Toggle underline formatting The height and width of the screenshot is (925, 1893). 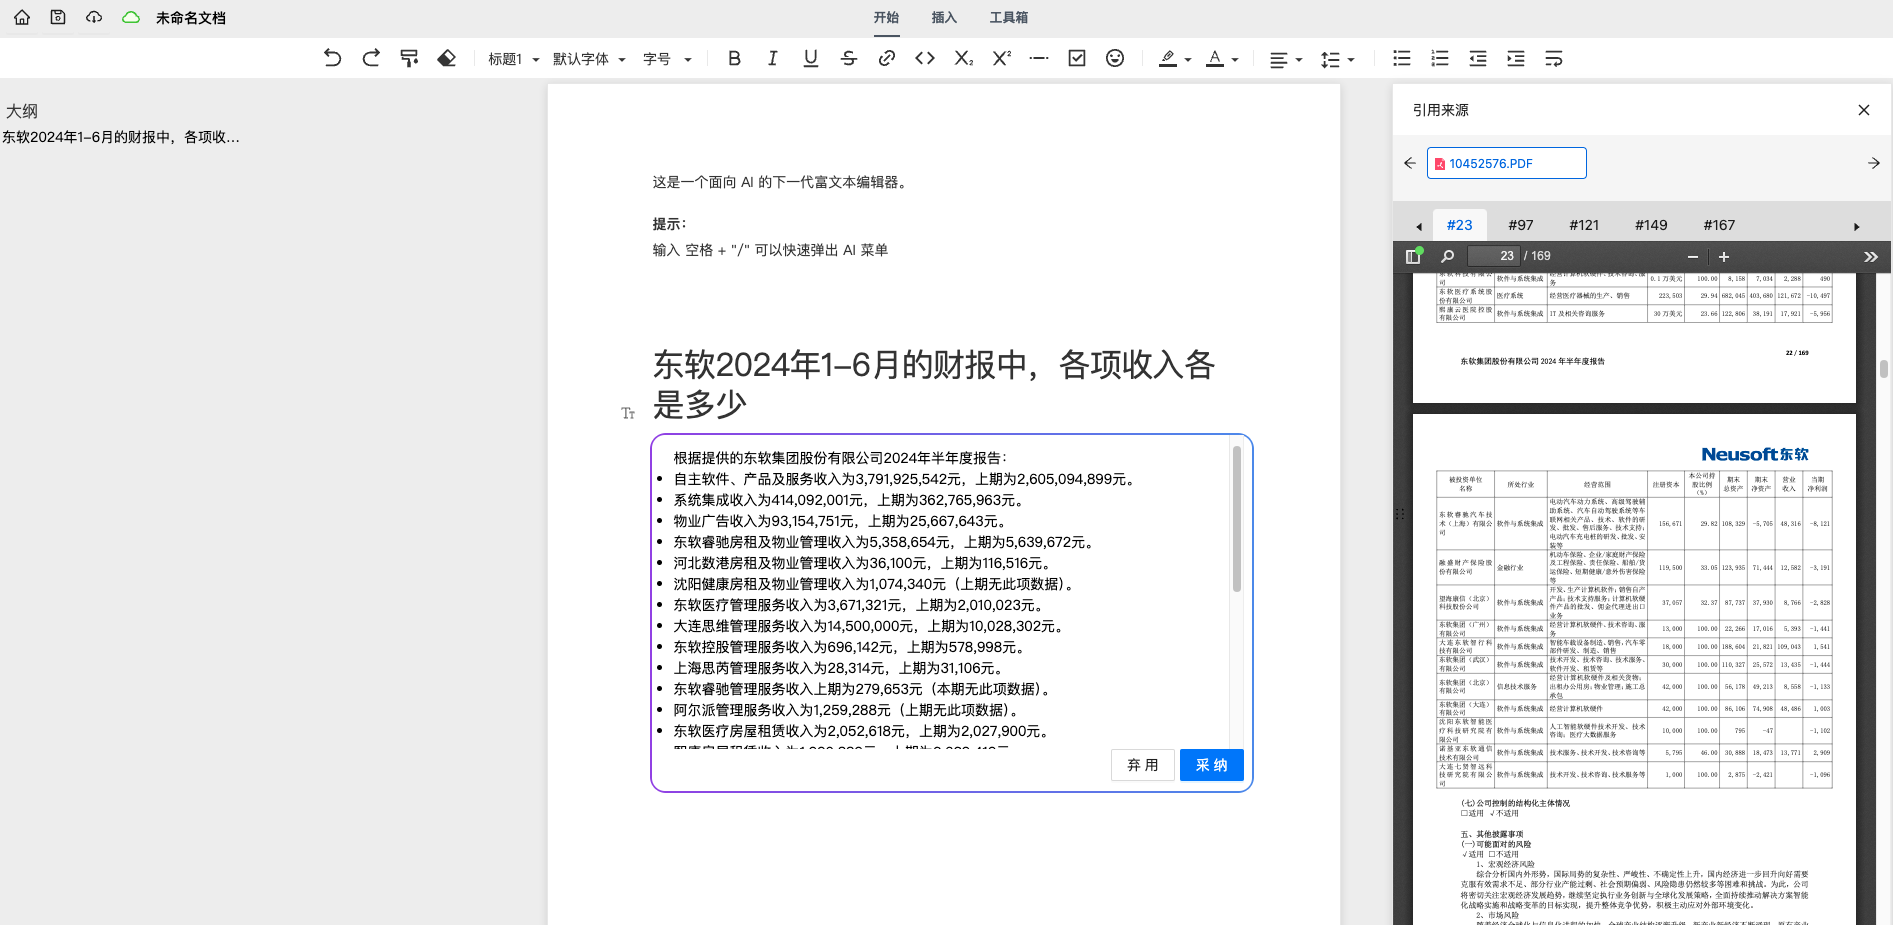[811, 58]
